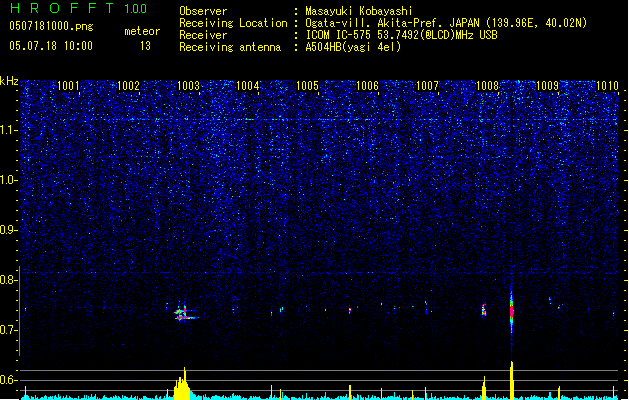
Task: Click the tallest yellow power spike after 1008
Action: pyautogui.click(x=512, y=380)
